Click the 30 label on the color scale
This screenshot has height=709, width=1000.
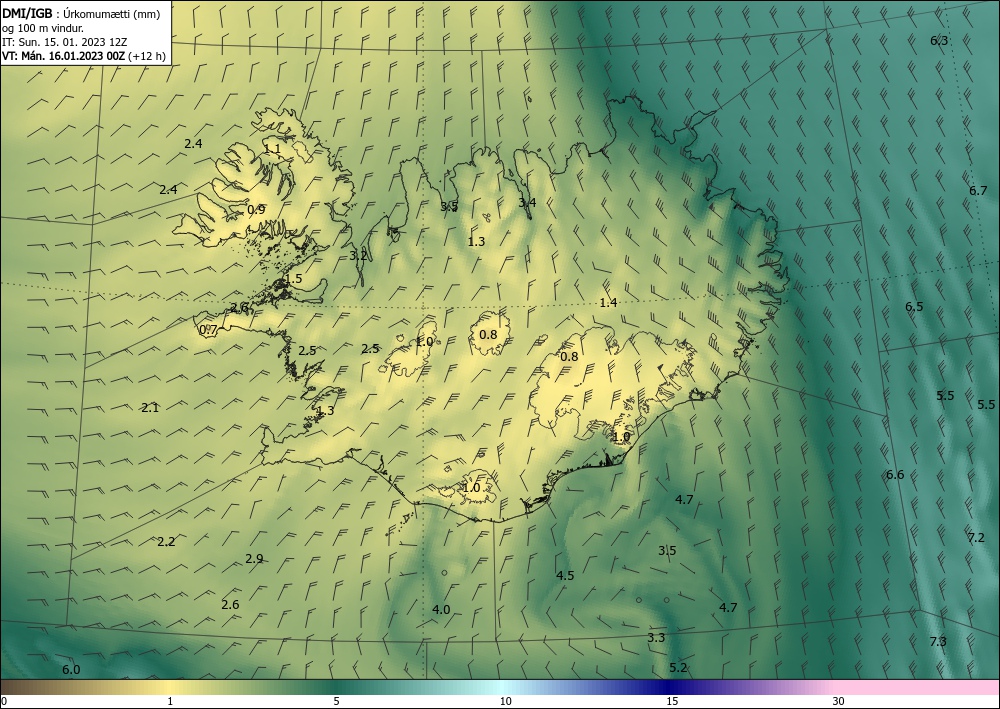[839, 702]
